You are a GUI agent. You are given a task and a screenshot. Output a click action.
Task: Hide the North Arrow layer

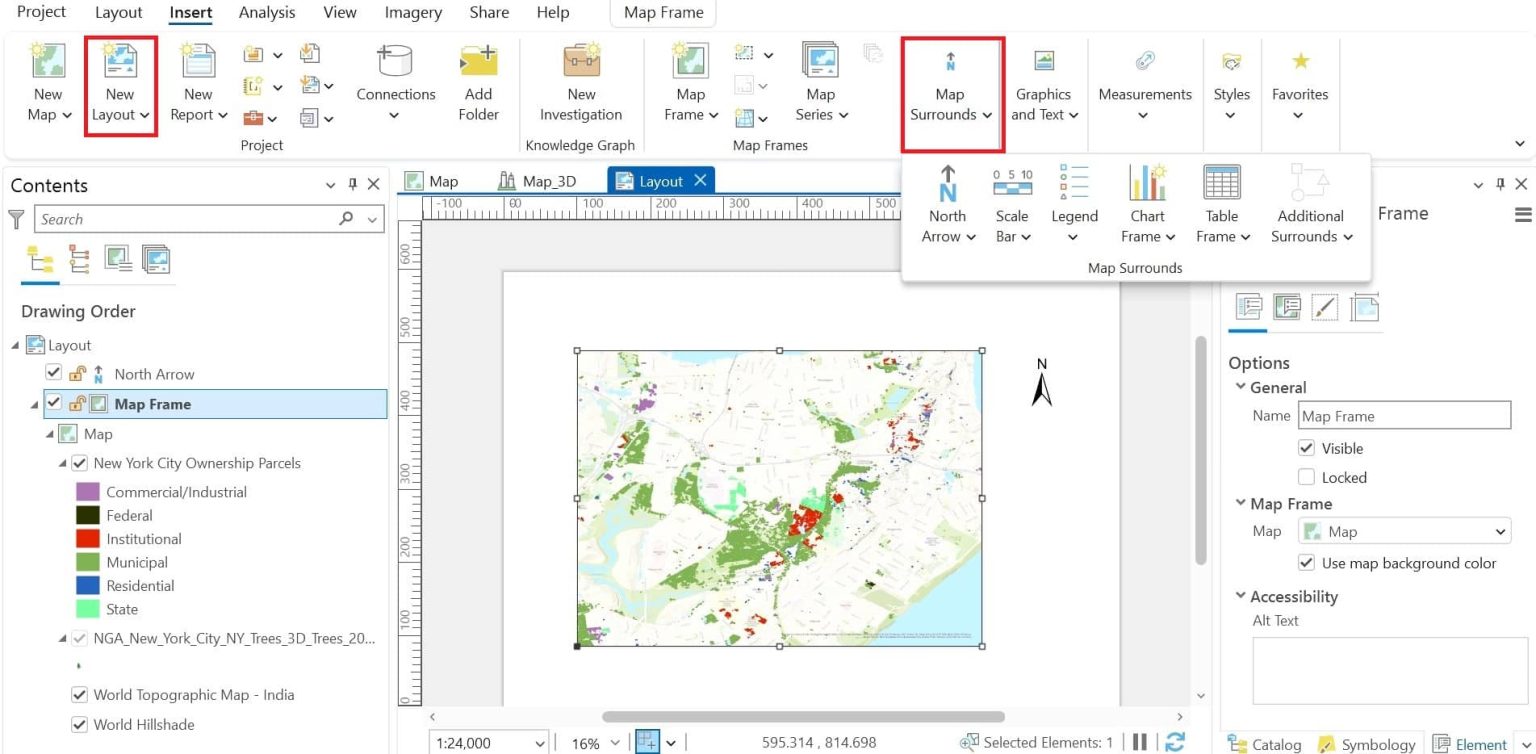(x=55, y=374)
